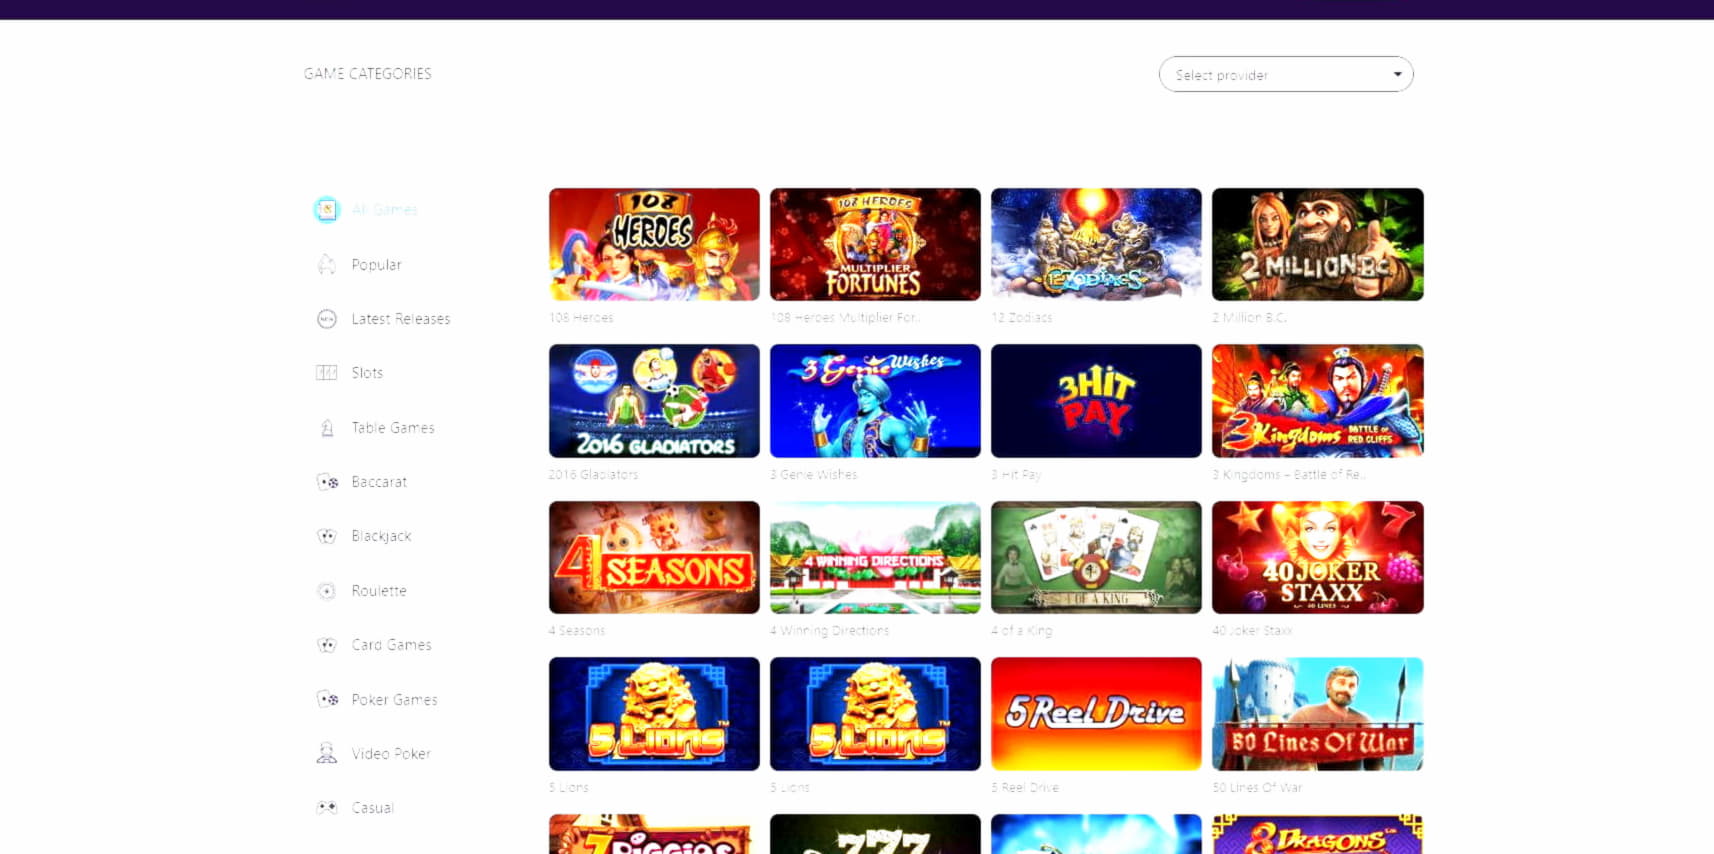Open the Select provider dropdown
Screen dimensions: 1714x854
pos(1286,74)
